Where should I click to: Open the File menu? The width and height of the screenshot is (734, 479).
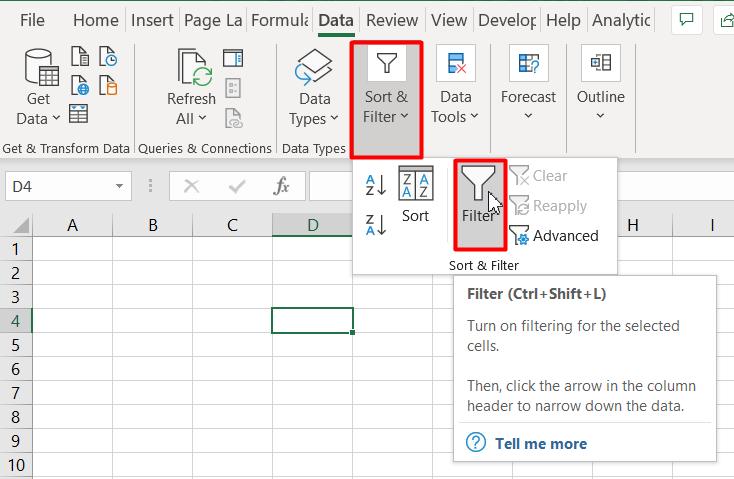(32, 20)
